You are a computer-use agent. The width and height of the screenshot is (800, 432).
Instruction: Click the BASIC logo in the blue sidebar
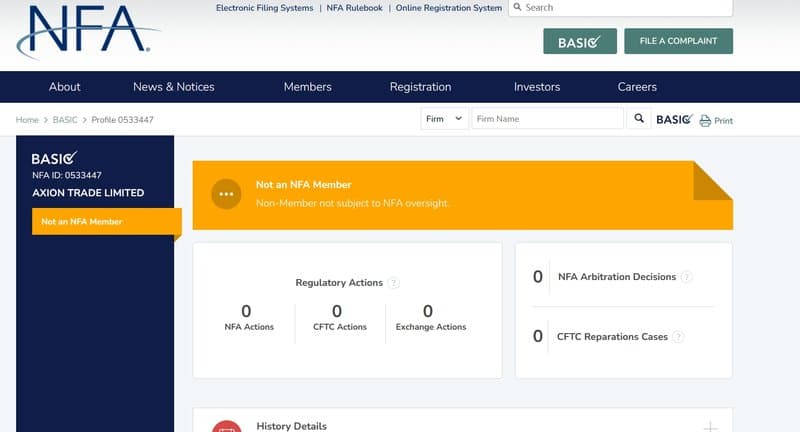click(x=54, y=158)
